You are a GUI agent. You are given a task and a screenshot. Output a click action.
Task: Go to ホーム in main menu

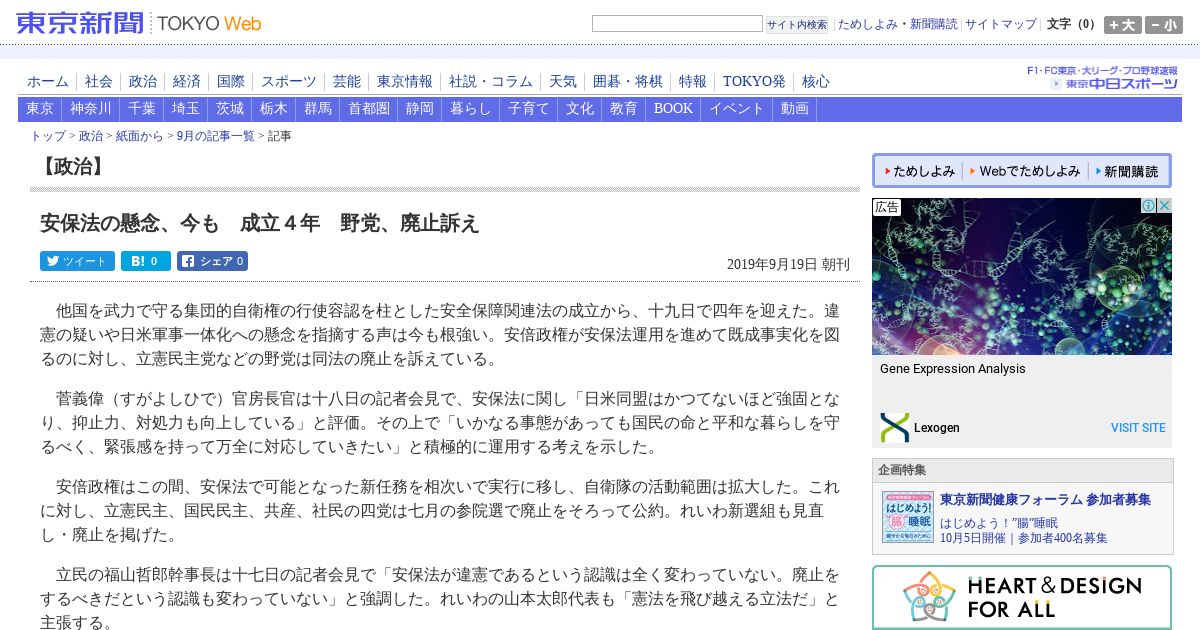[48, 81]
